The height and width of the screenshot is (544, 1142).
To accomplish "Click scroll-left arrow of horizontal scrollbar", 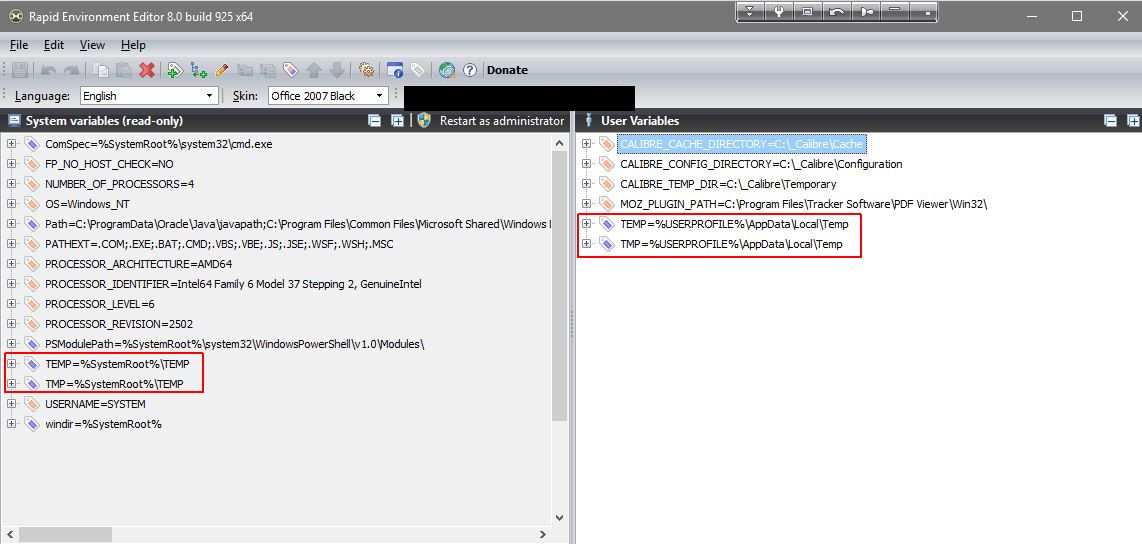I will click(9, 535).
